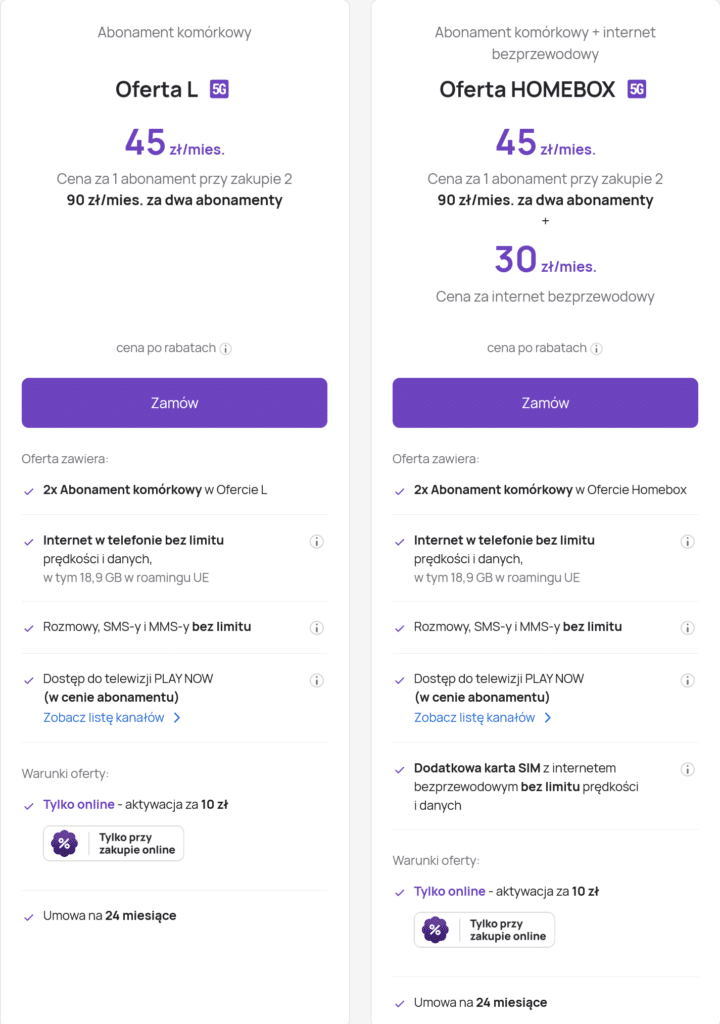Open info for Dodatkowa karta SIM
This screenshot has width=720, height=1024.
click(x=687, y=769)
